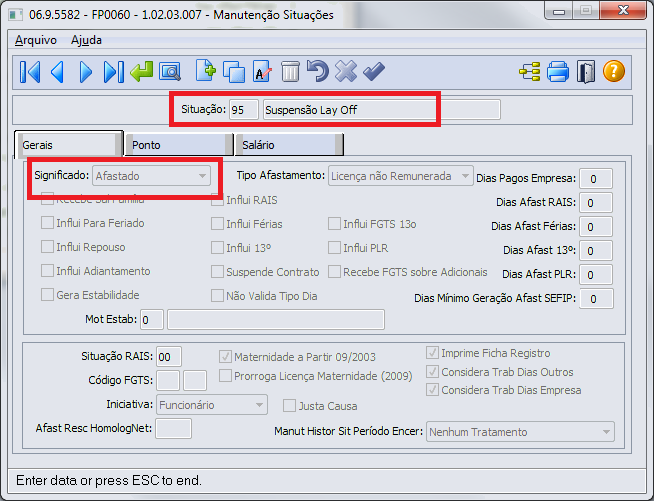
Task: Open the Arquivo menu
Action: coord(36,40)
